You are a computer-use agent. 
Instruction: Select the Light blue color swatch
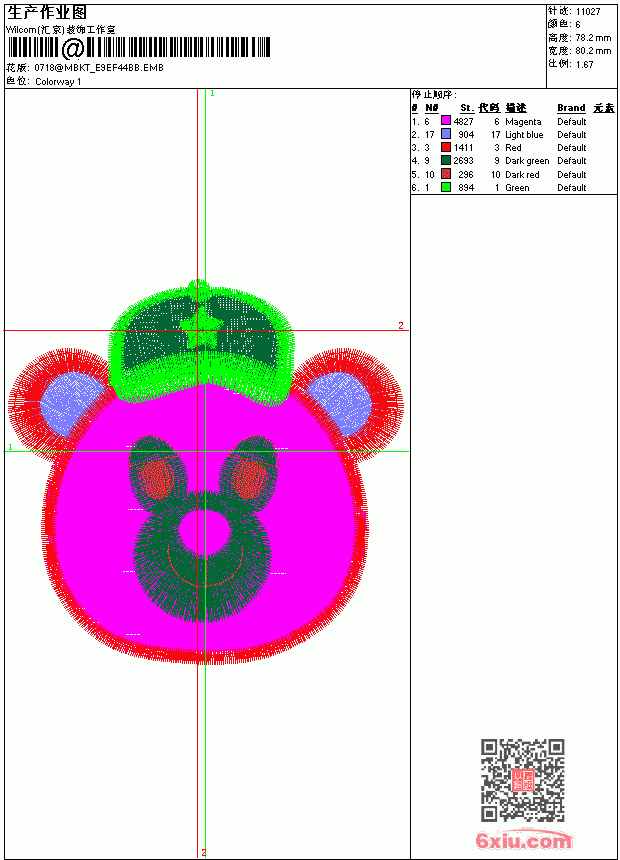pos(446,134)
